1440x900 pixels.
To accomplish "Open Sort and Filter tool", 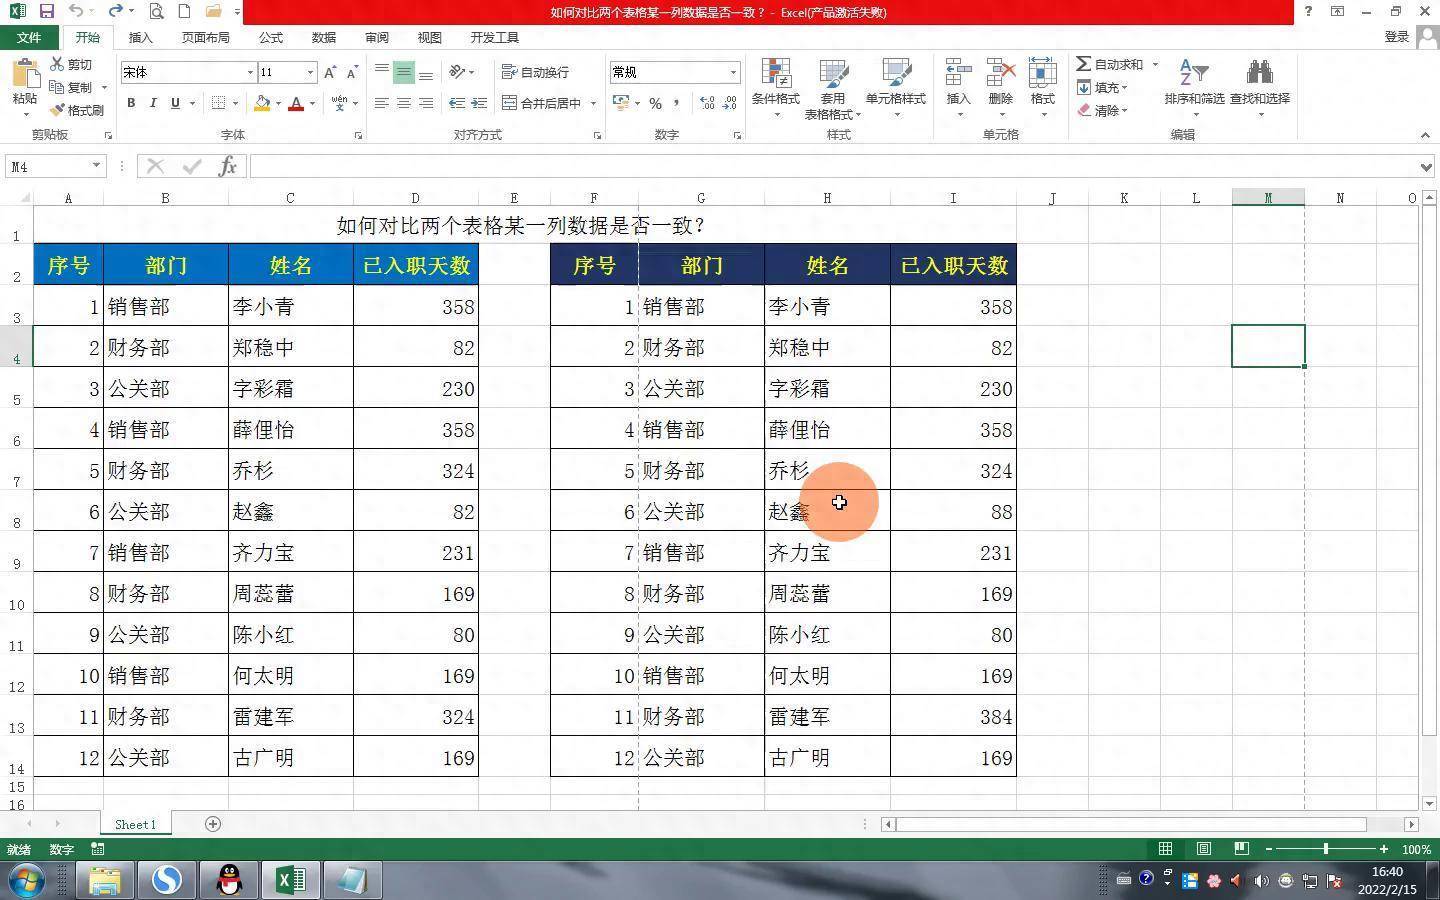I will click(1193, 75).
